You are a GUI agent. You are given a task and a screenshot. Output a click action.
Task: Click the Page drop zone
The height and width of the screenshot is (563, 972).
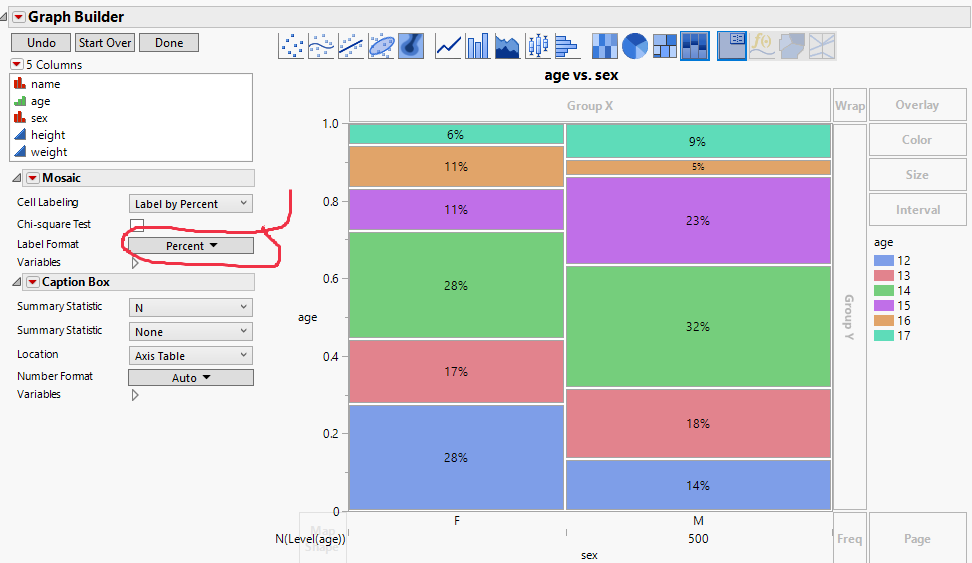tap(917, 539)
